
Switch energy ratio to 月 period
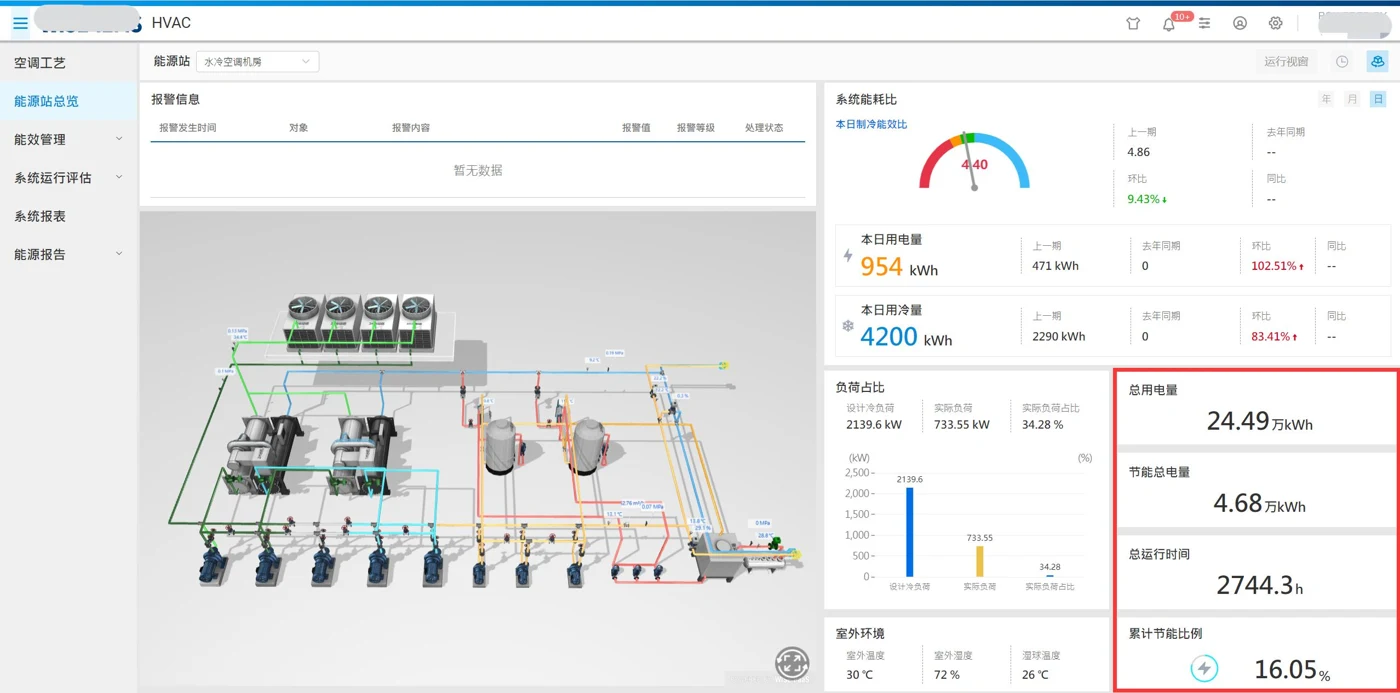click(x=1352, y=99)
